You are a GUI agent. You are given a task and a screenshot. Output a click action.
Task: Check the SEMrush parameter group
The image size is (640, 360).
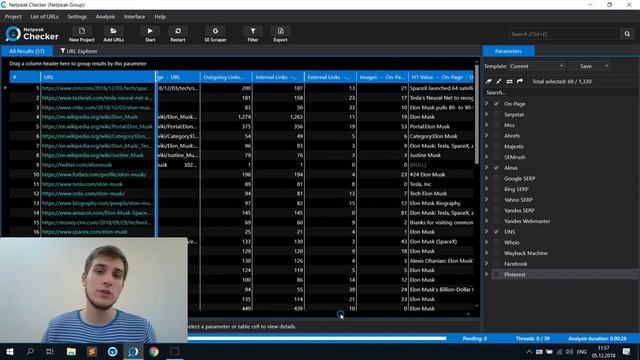pos(496,157)
